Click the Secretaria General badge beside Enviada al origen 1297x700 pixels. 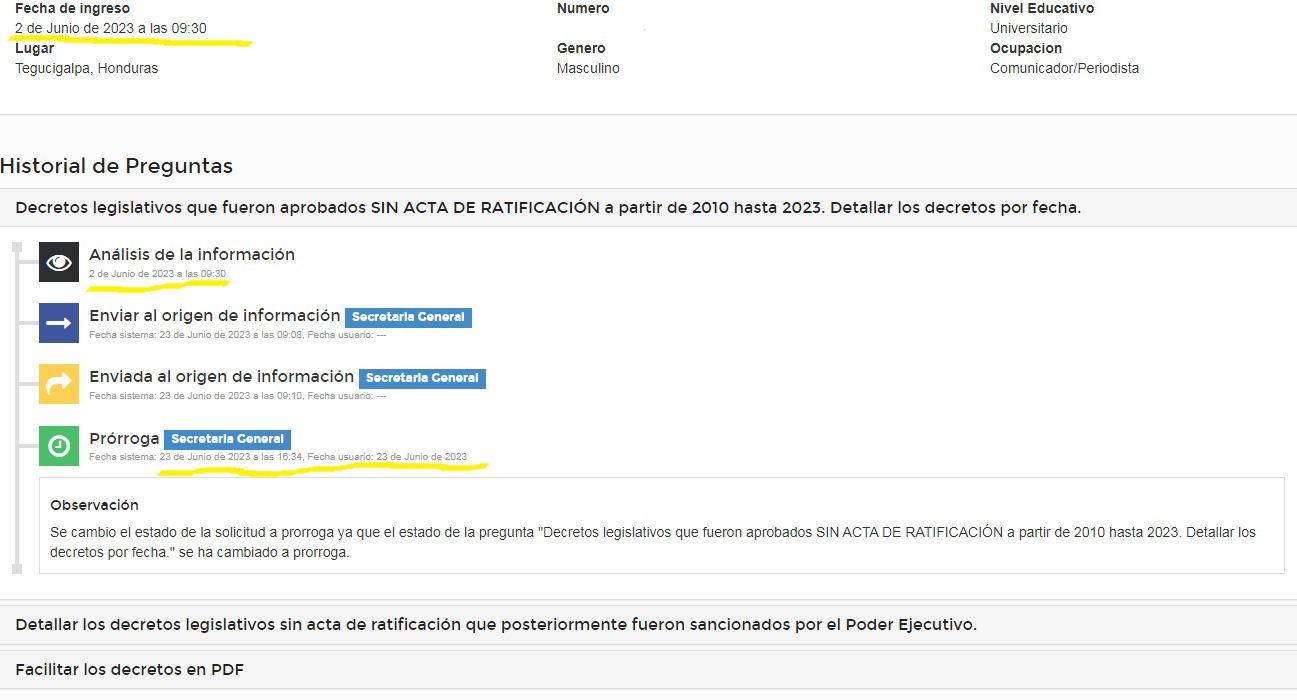click(422, 378)
